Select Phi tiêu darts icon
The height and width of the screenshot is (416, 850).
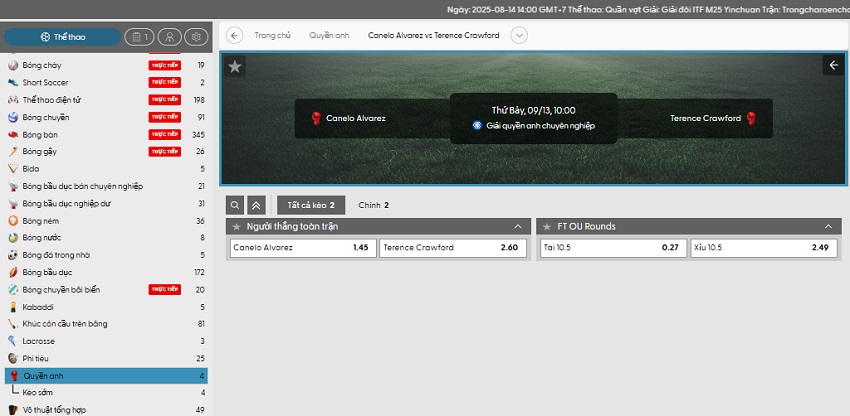[x=13, y=359]
